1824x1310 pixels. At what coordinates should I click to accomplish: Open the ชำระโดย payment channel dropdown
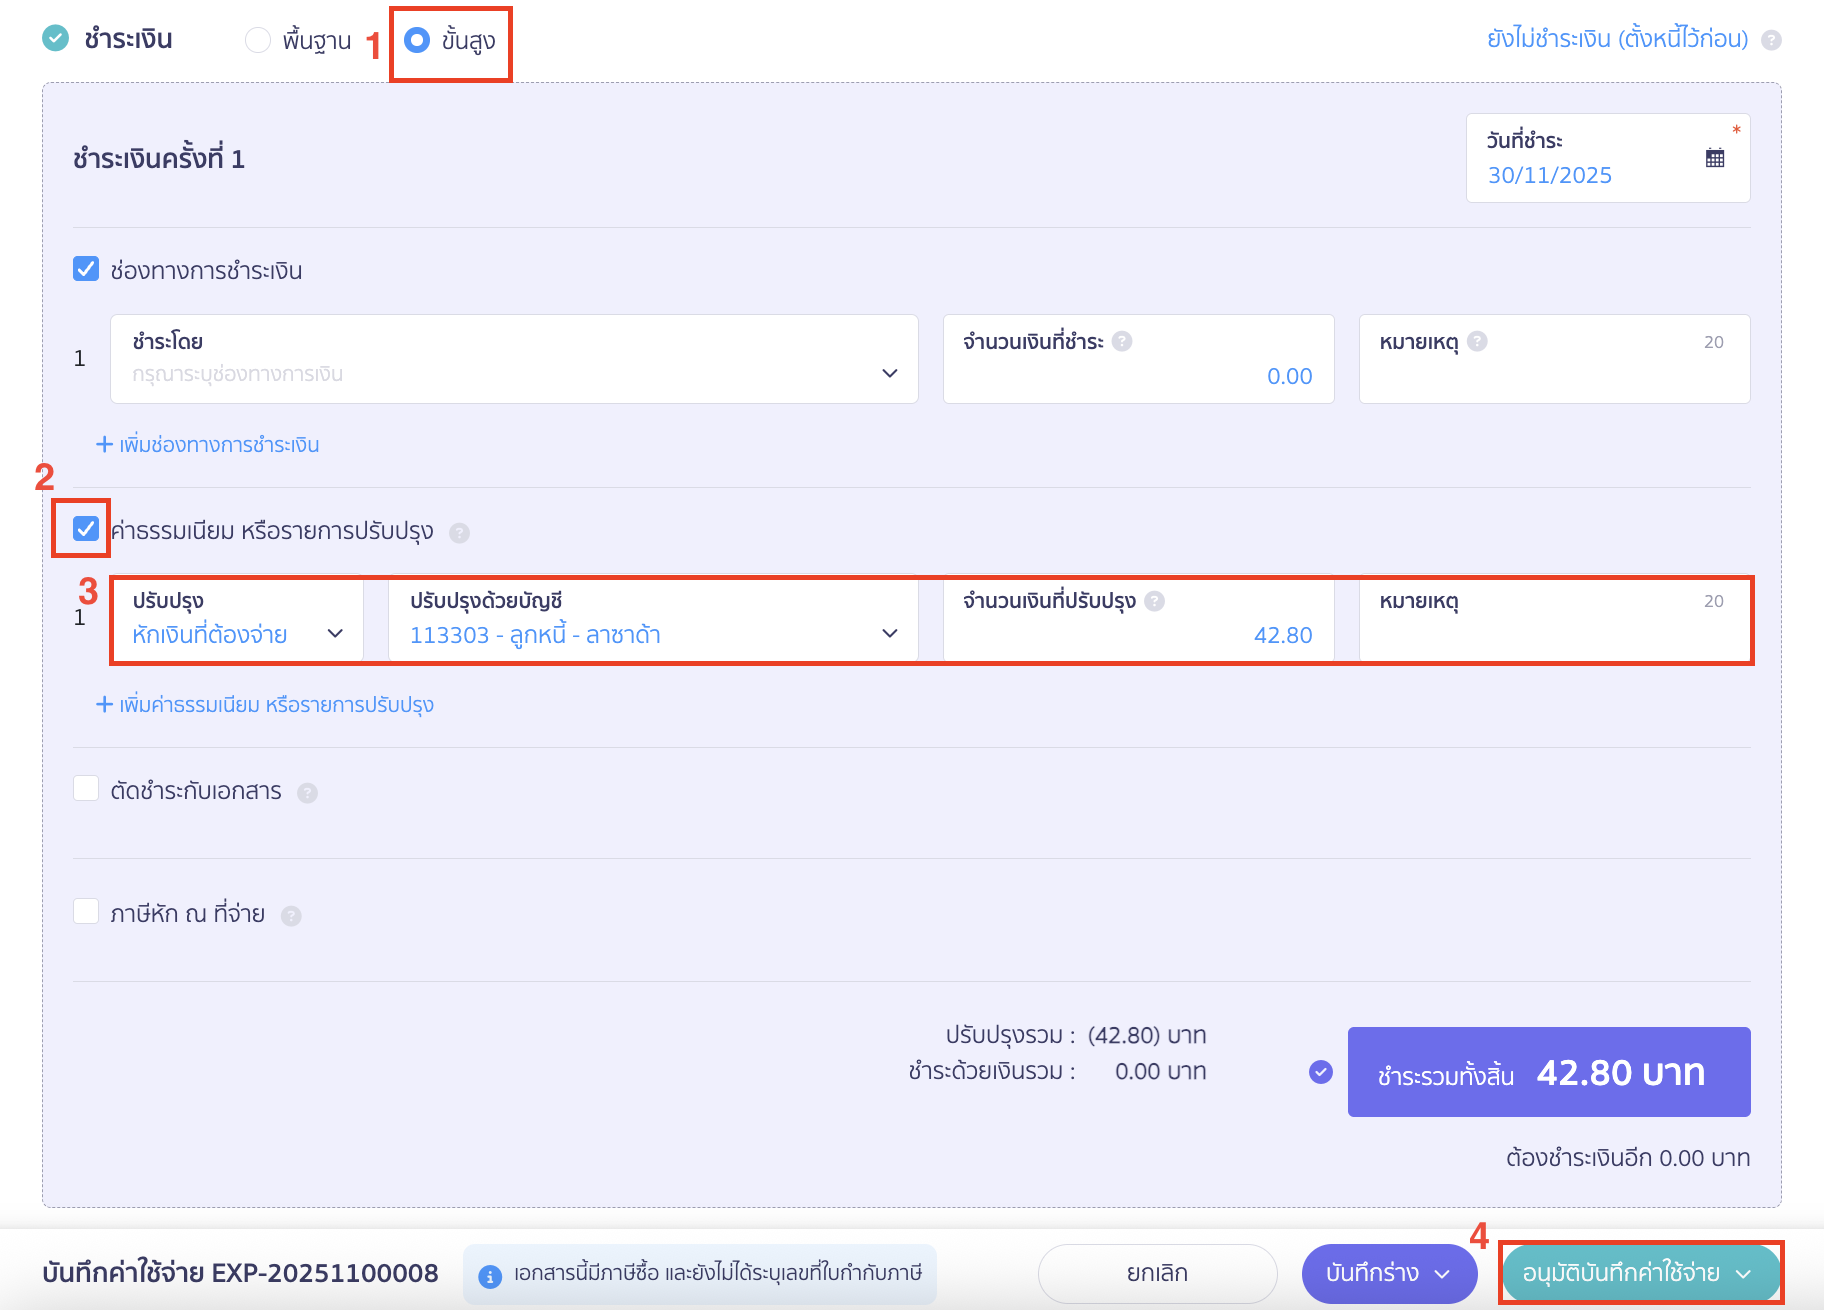tap(514, 360)
